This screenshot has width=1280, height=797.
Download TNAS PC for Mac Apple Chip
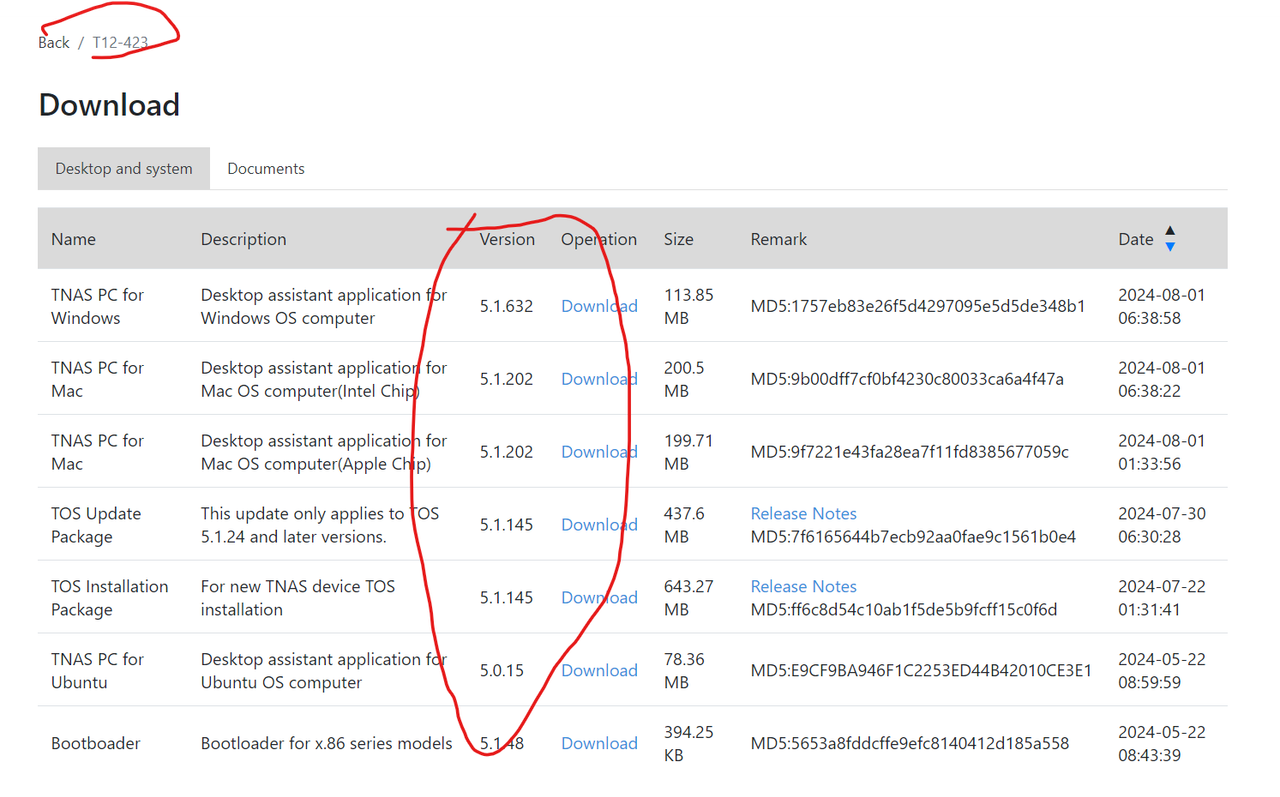pyautogui.click(x=599, y=452)
